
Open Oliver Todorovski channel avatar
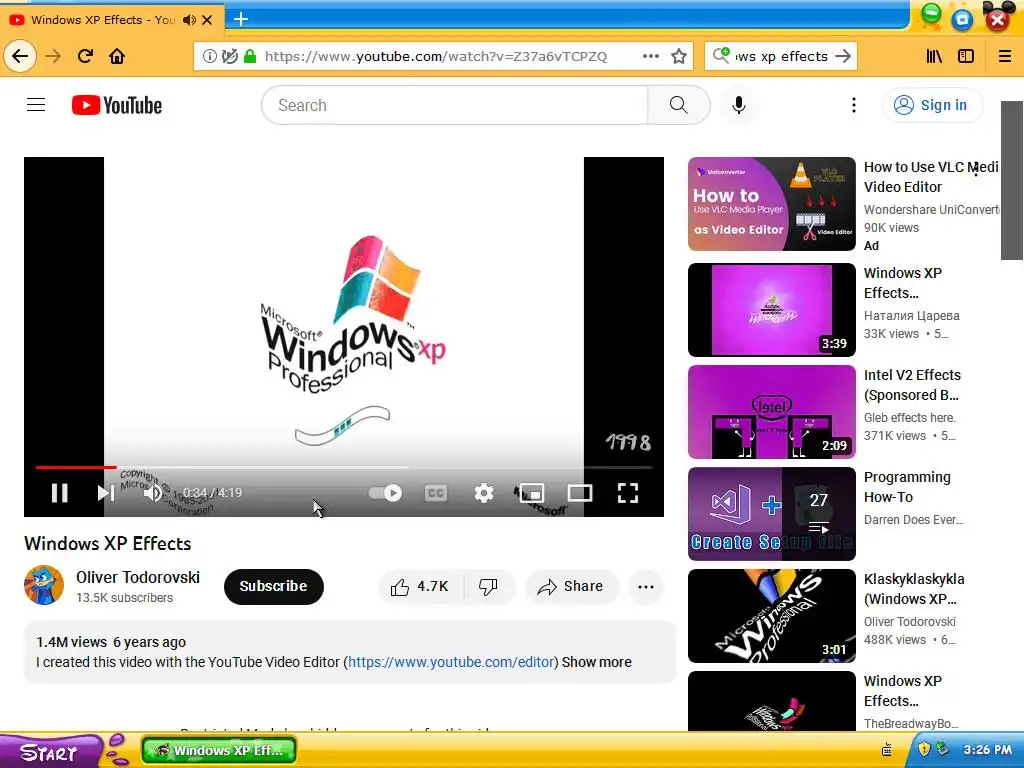tap(44, 585)
